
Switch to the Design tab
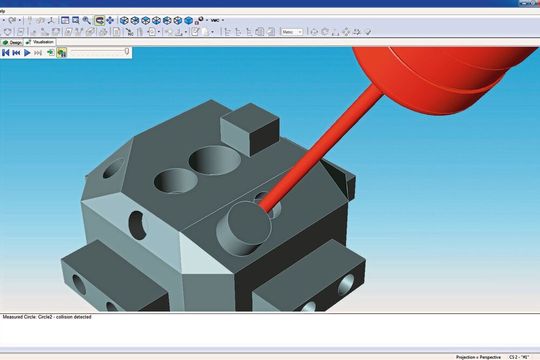pyautogui.click(x=12, y=42)
